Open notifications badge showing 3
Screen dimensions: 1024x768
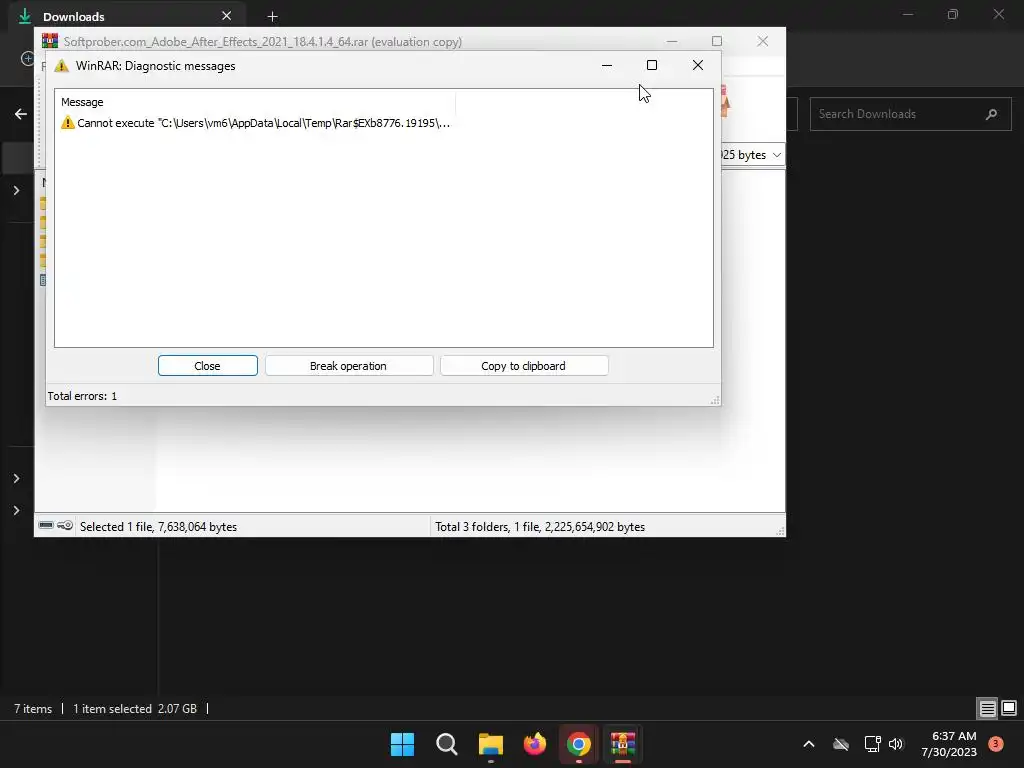tap(995, 743)
